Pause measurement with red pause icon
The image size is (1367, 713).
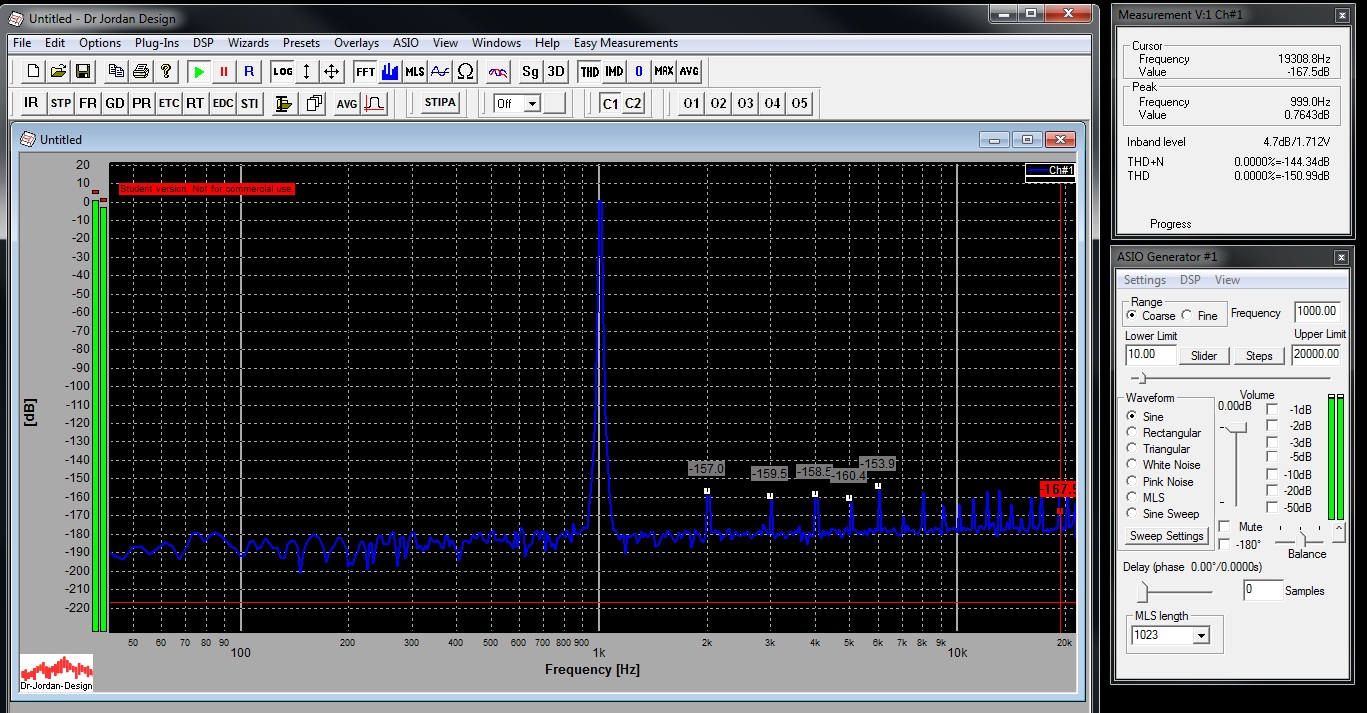coord(224,71)
